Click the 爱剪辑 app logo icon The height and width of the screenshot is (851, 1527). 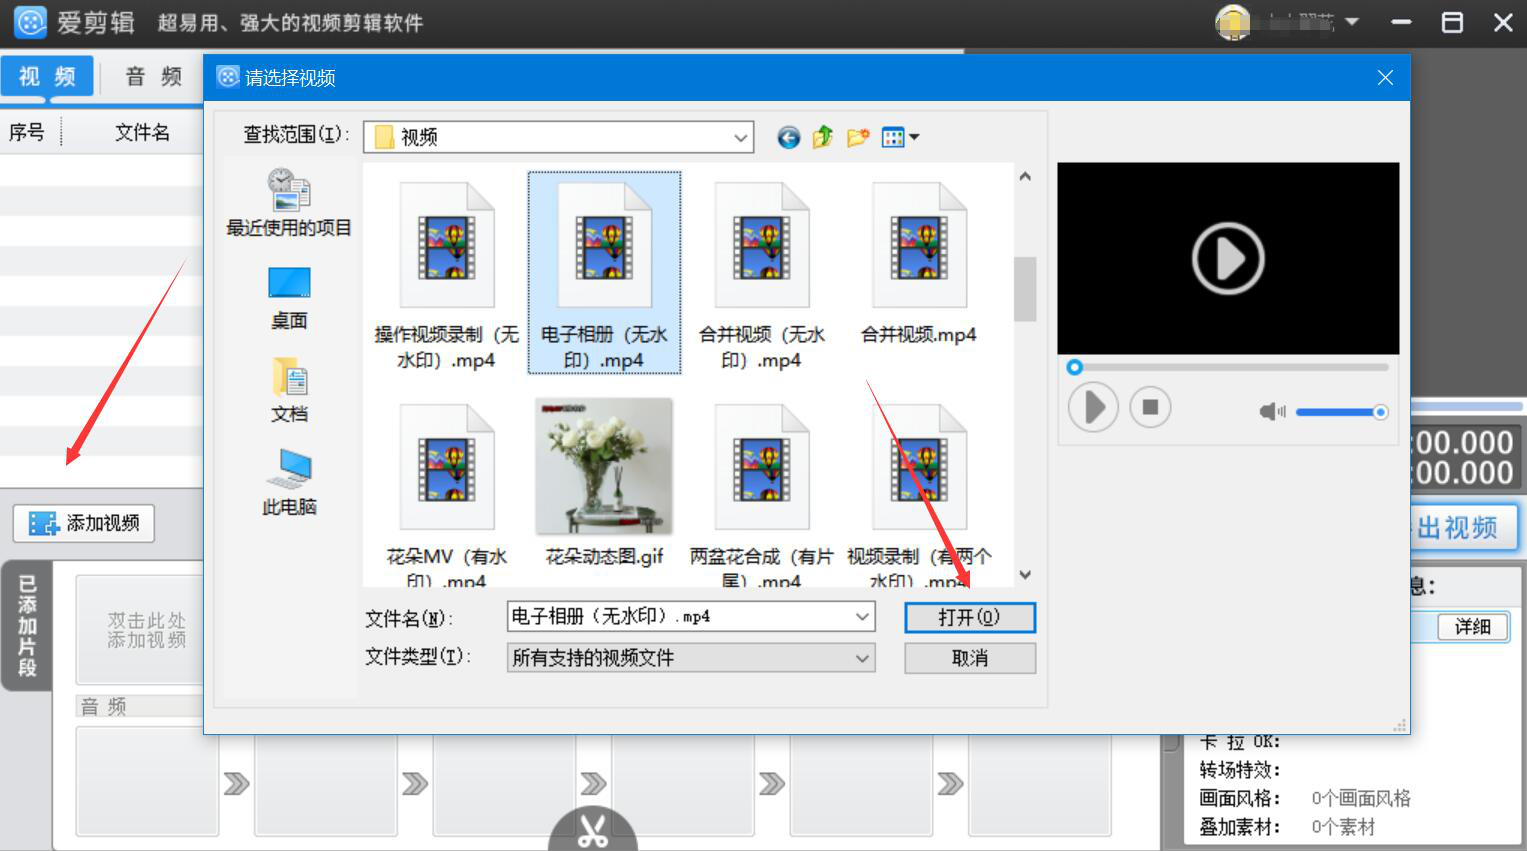30,22
